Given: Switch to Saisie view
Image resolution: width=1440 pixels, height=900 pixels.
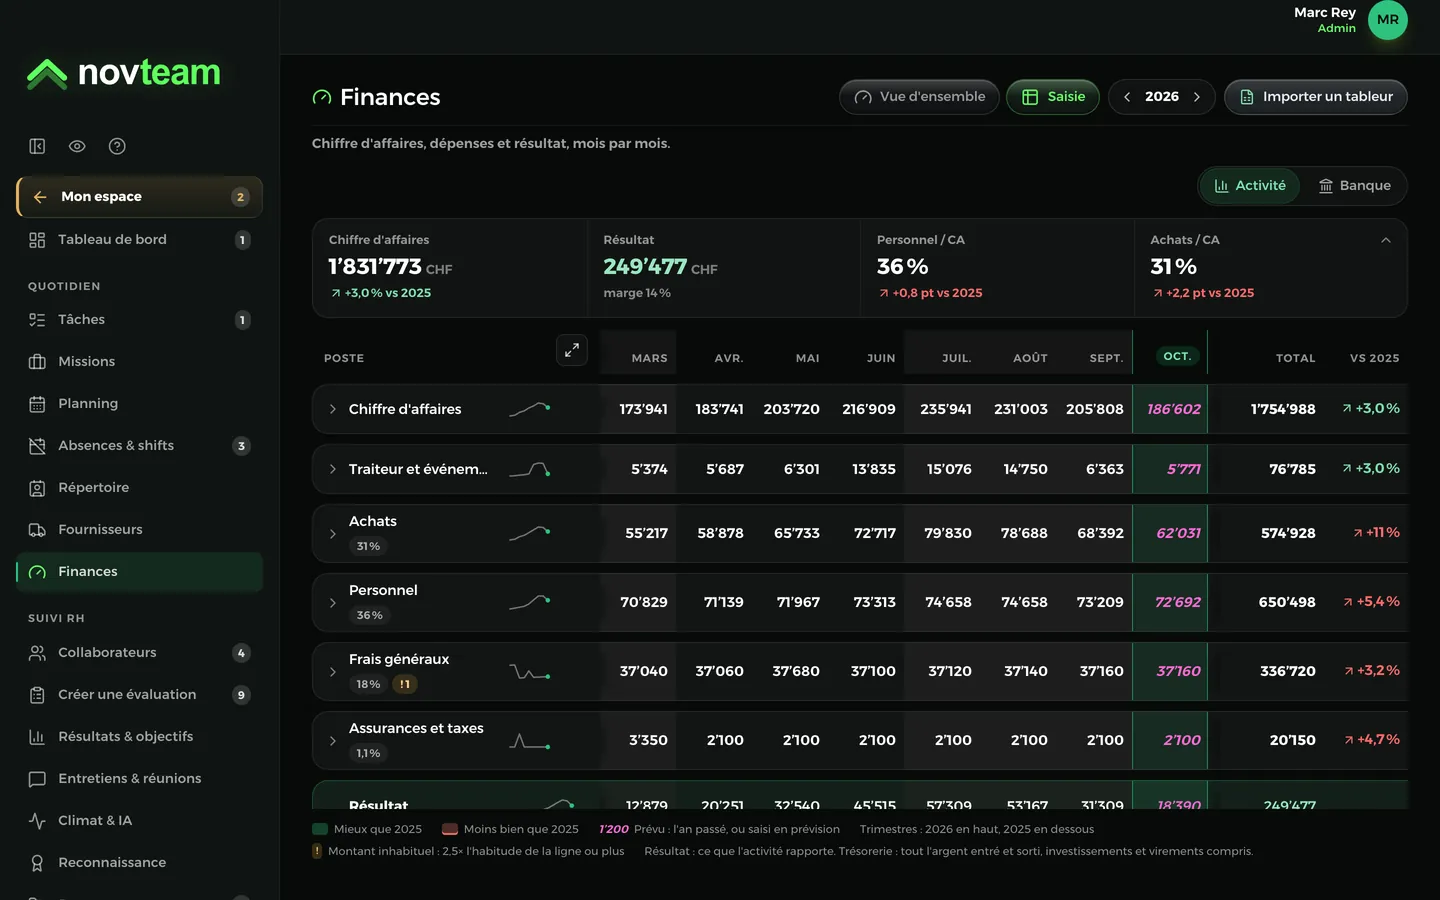Looking at the screenshot, I should 1053,97.
